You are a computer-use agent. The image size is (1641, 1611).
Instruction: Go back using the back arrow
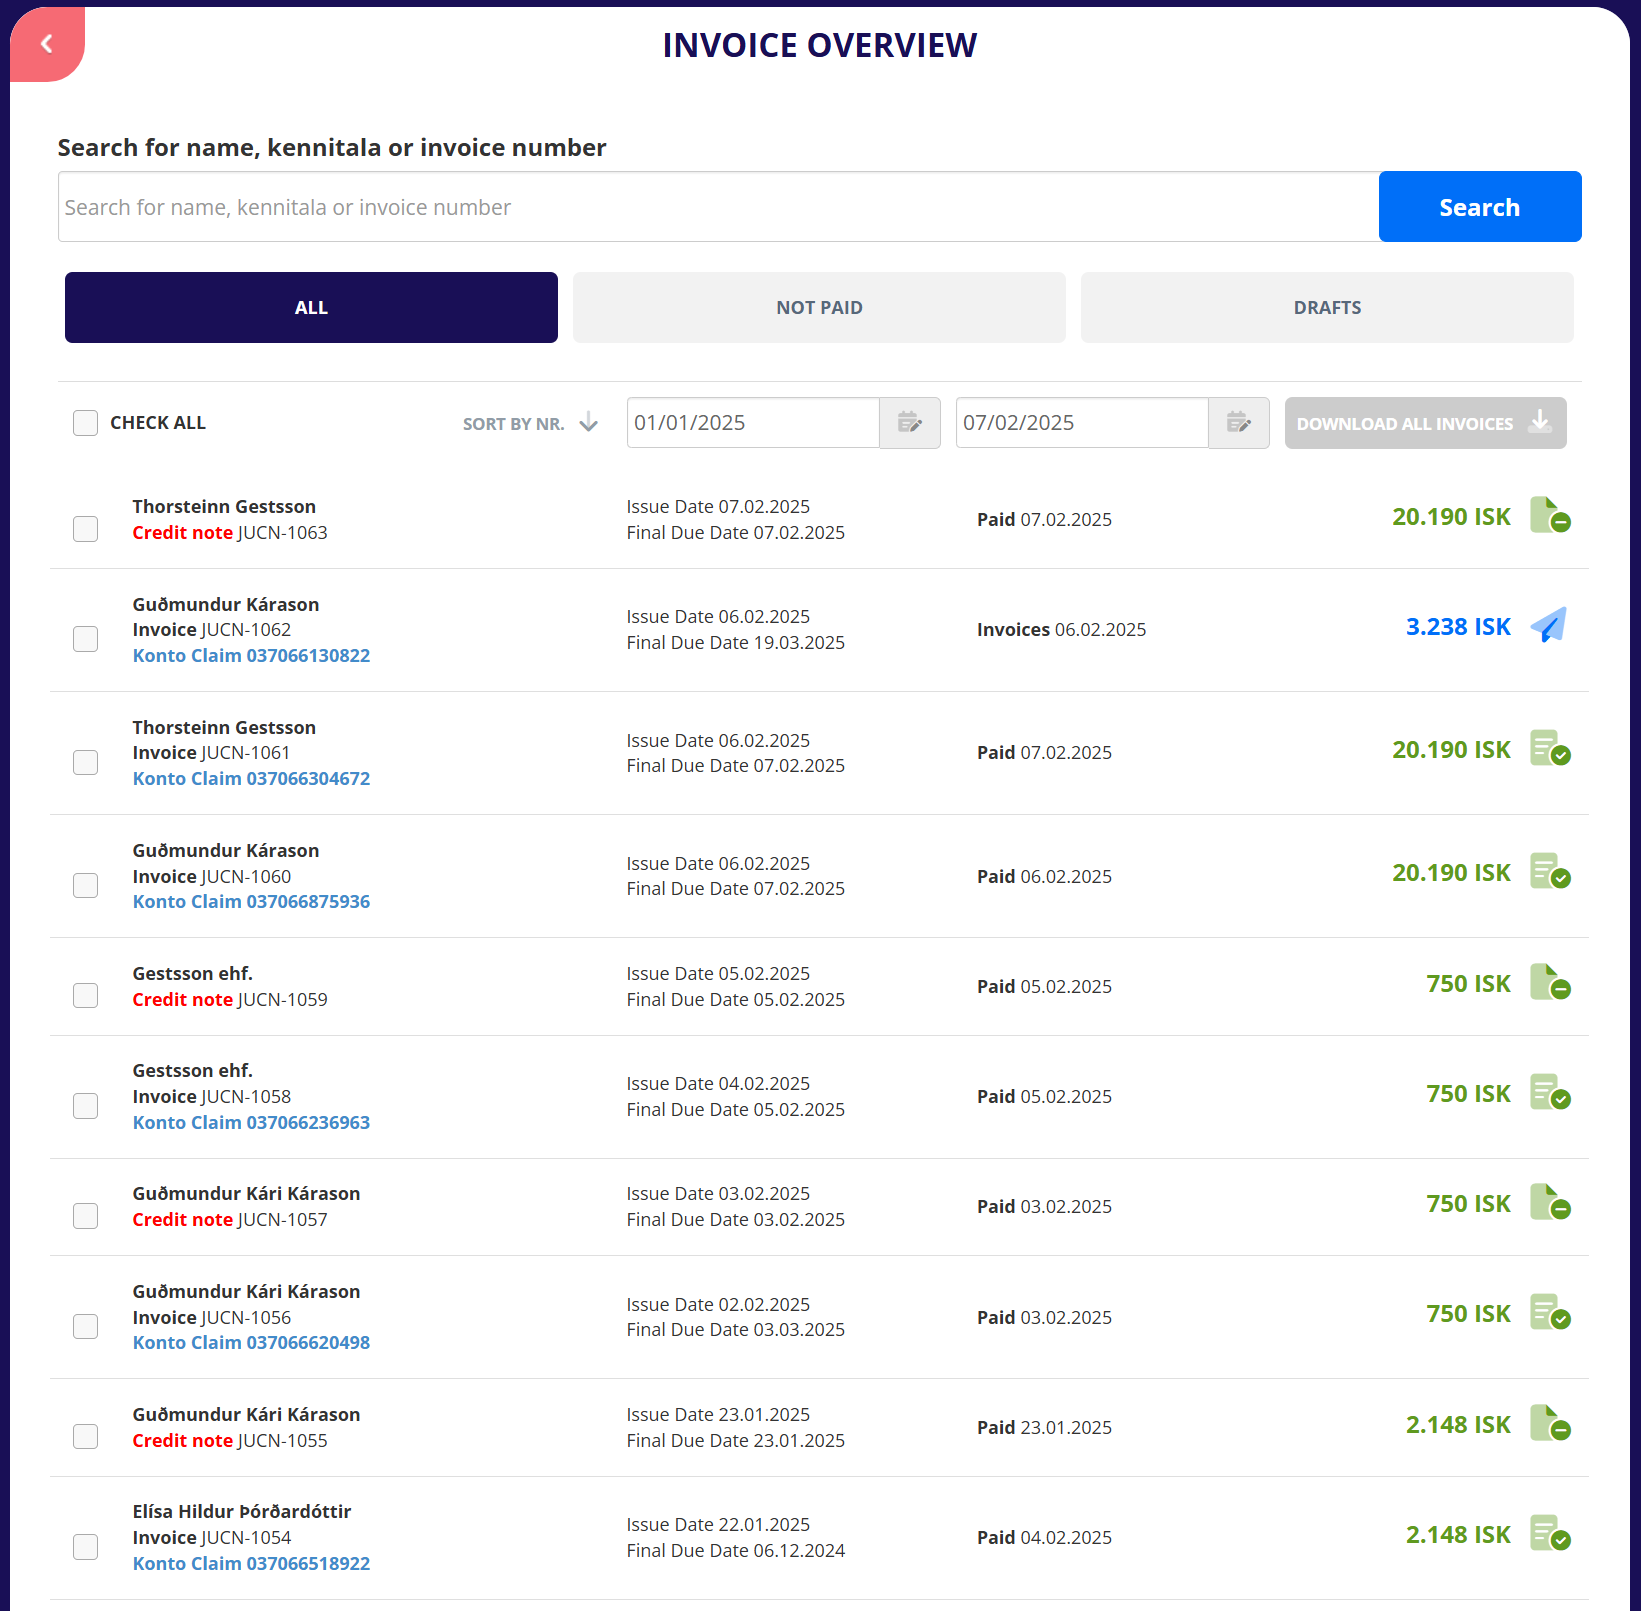[46, 44]
